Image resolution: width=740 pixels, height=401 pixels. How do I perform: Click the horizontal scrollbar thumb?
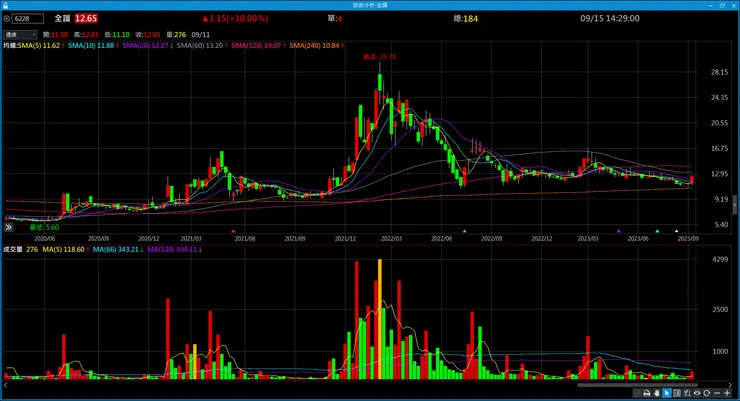(637, 385)
